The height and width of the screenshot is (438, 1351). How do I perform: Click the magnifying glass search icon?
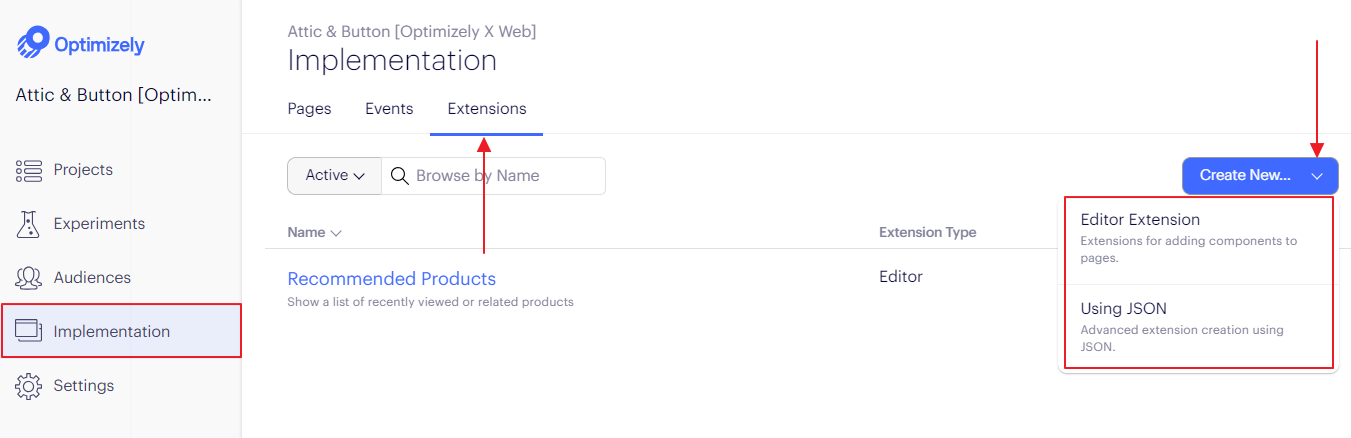click(399, 176)
